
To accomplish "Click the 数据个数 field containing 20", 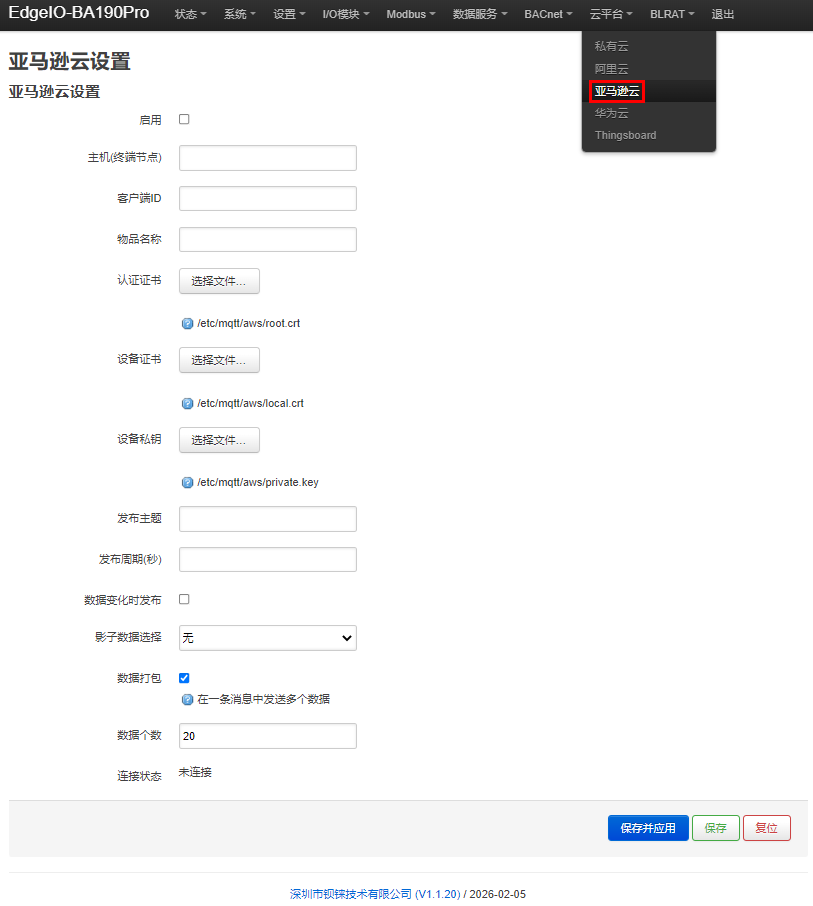I will pyautogui.click(x=268, y=736).
